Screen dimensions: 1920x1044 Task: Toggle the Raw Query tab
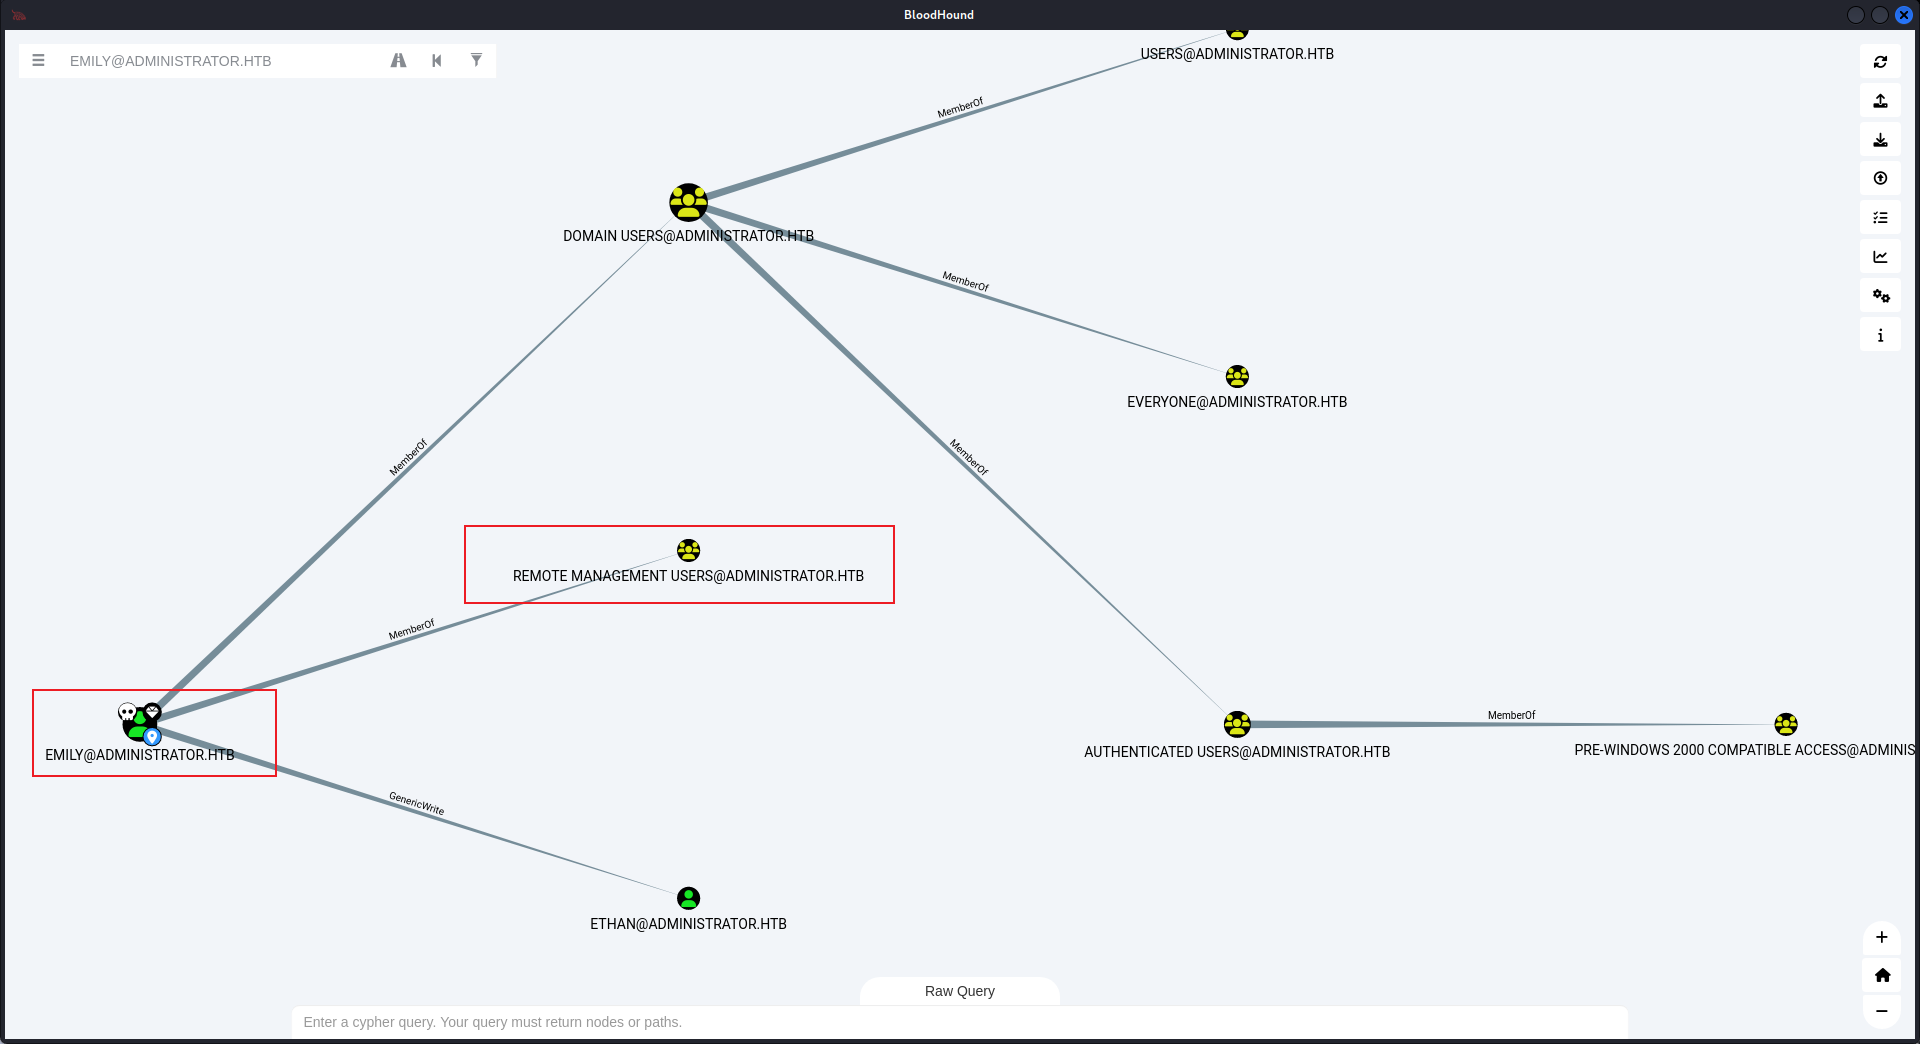(x=959, y=991)
